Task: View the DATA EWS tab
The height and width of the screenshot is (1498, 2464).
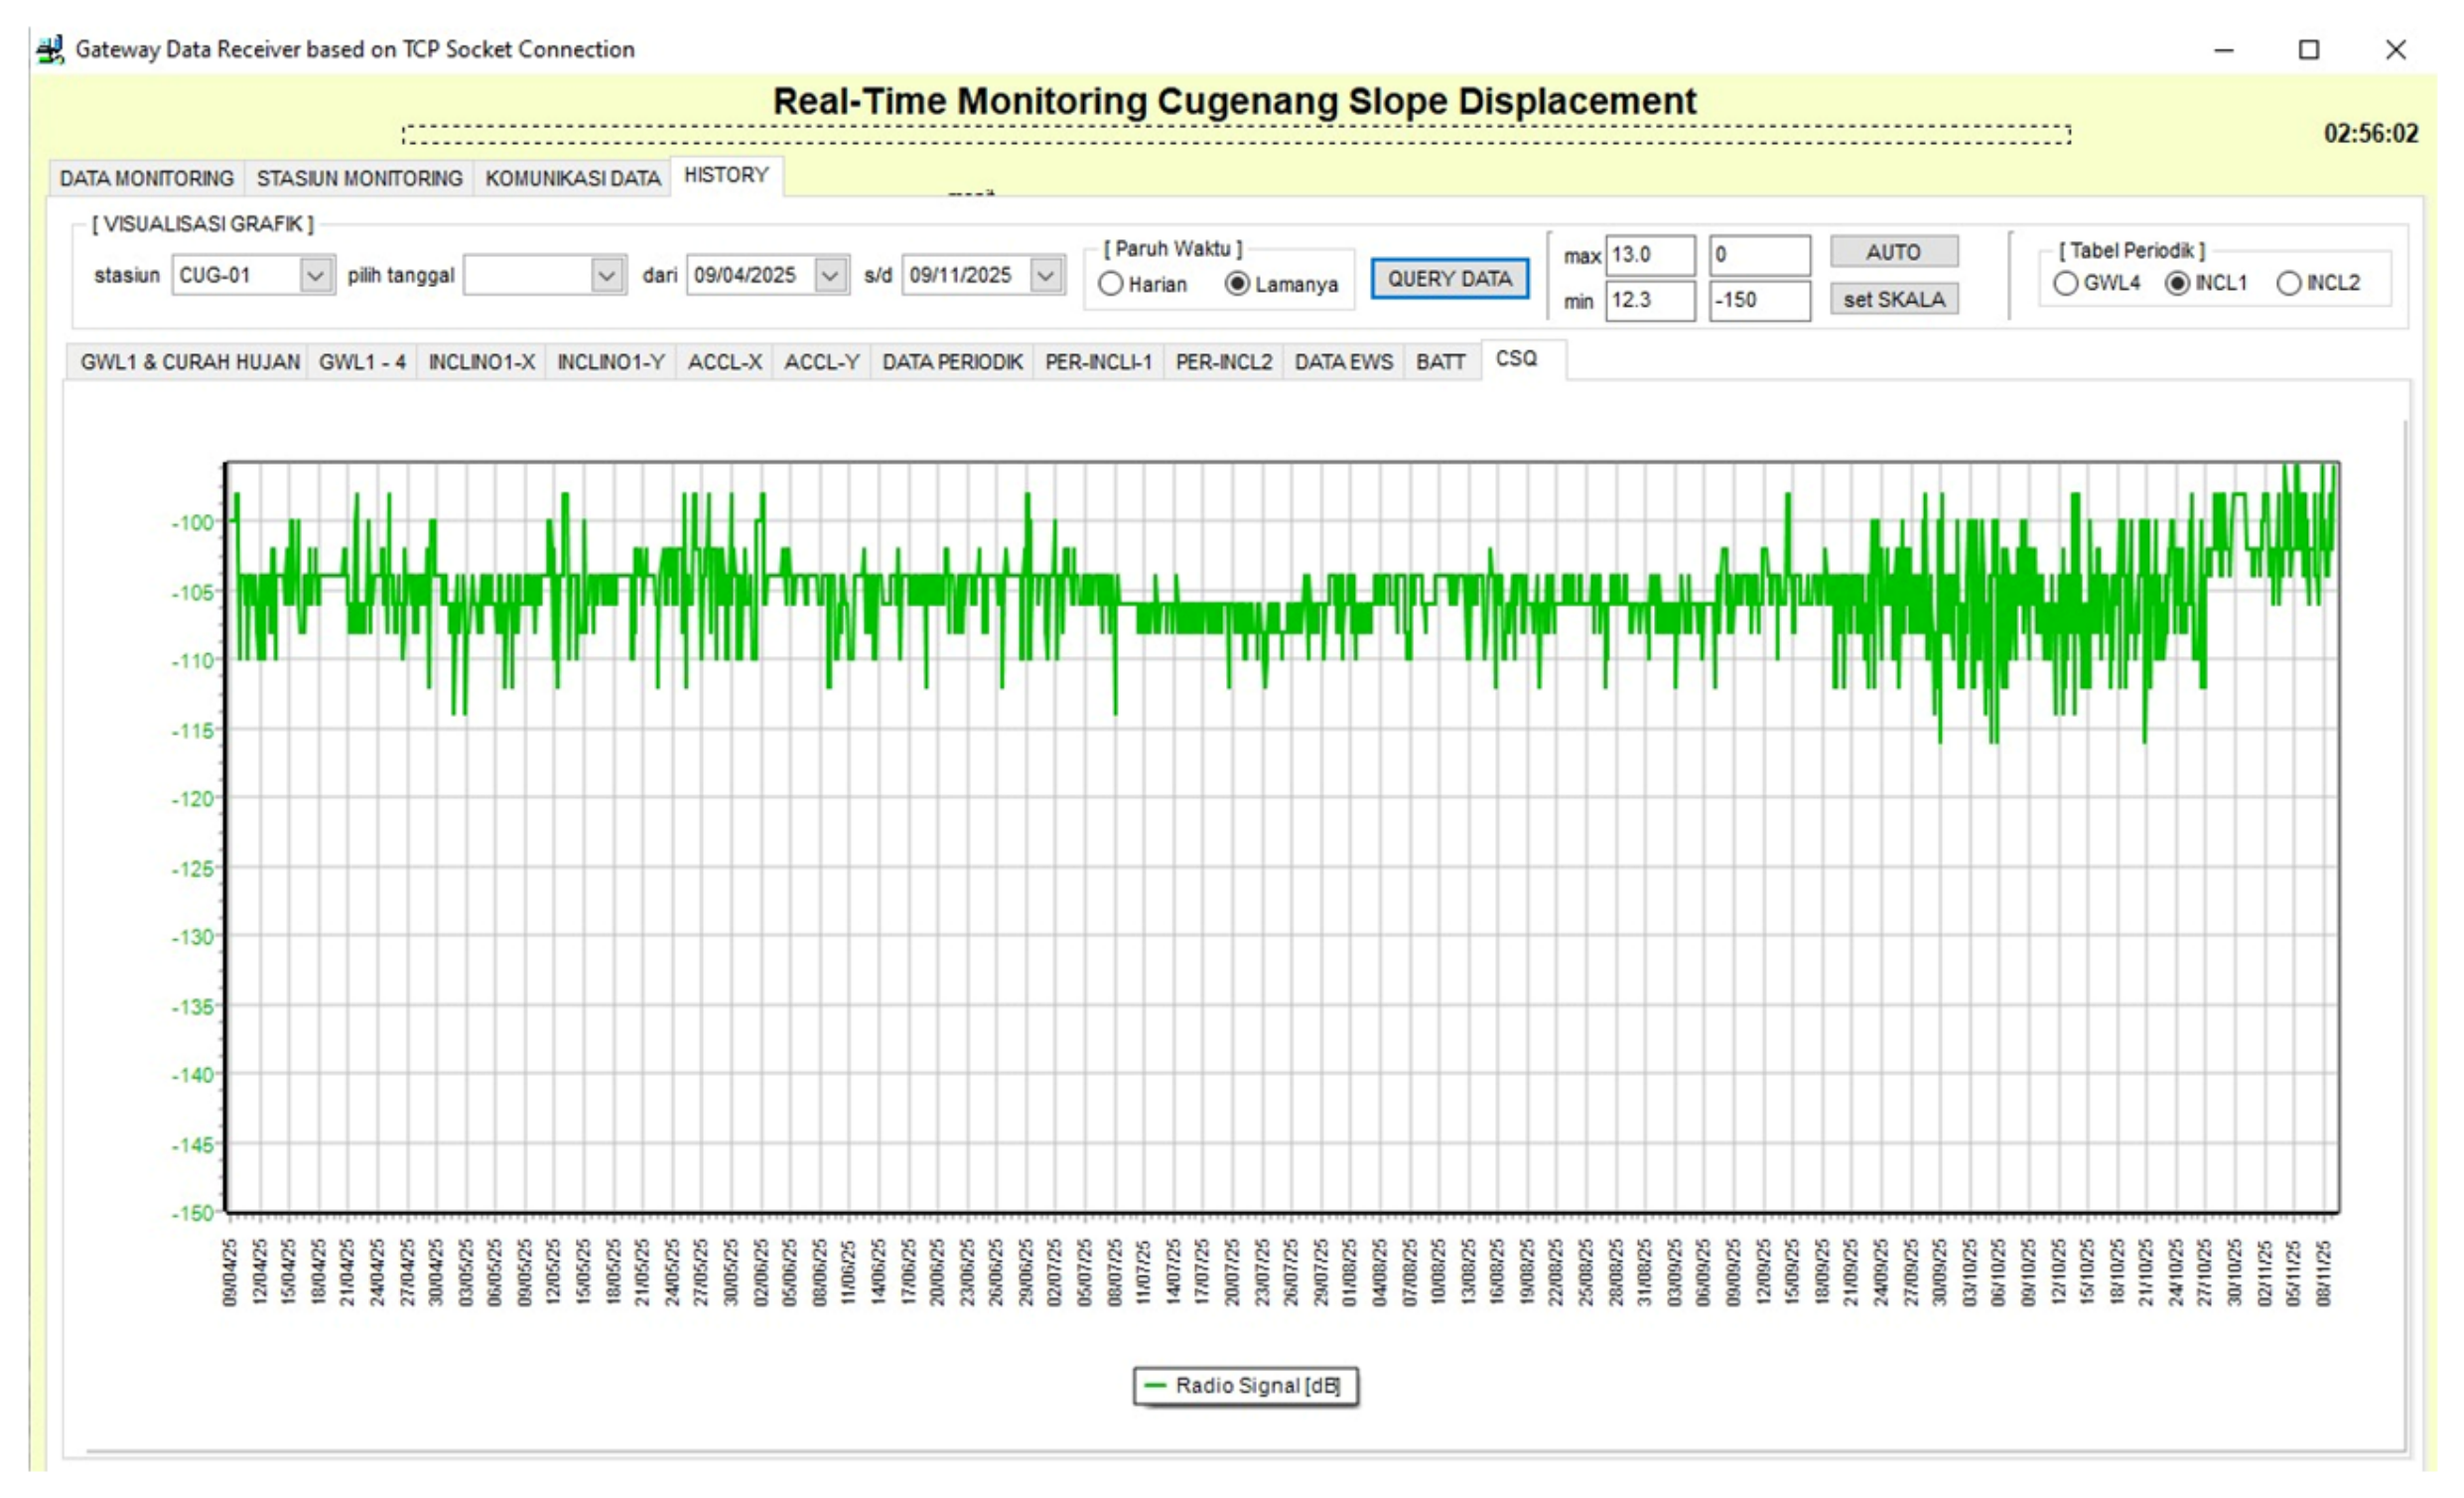Action: tap(1343, 362)
